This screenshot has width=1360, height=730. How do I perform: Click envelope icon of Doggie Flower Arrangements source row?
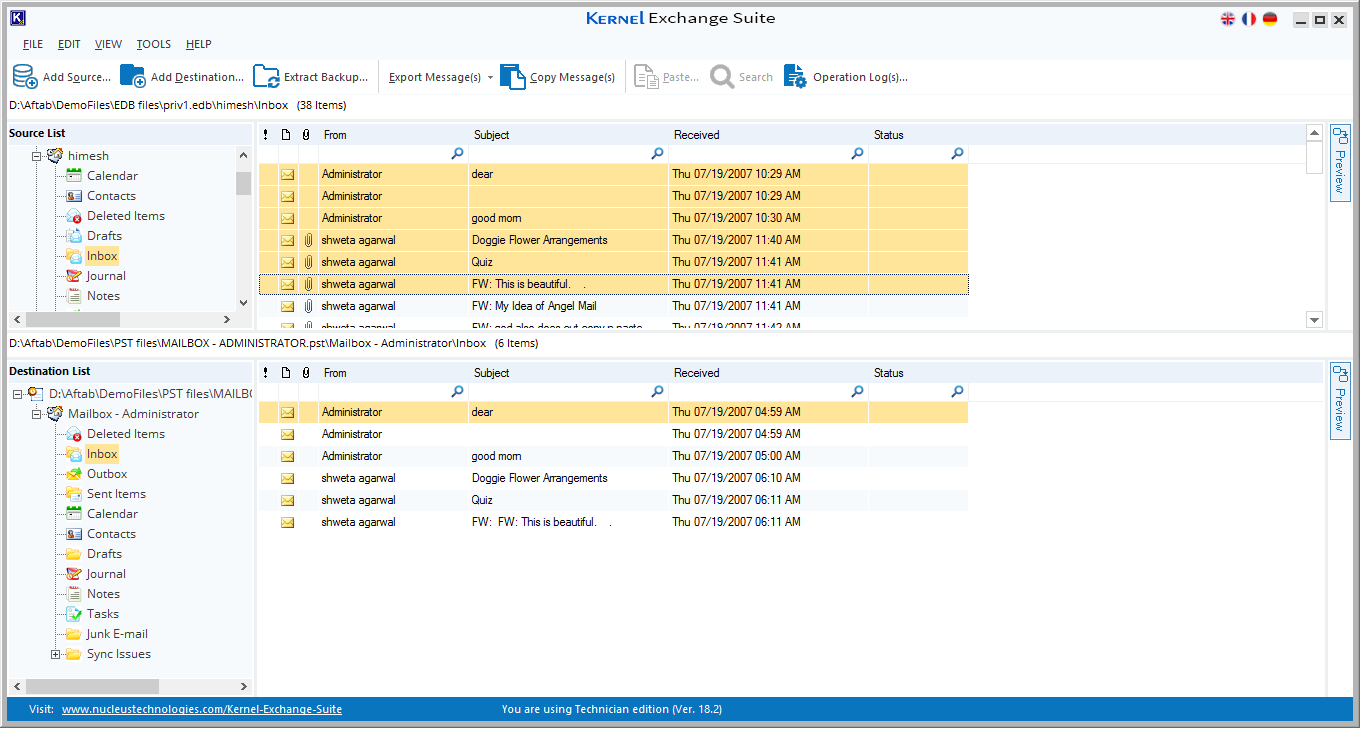pyautogui.click(x=288, y=240)
